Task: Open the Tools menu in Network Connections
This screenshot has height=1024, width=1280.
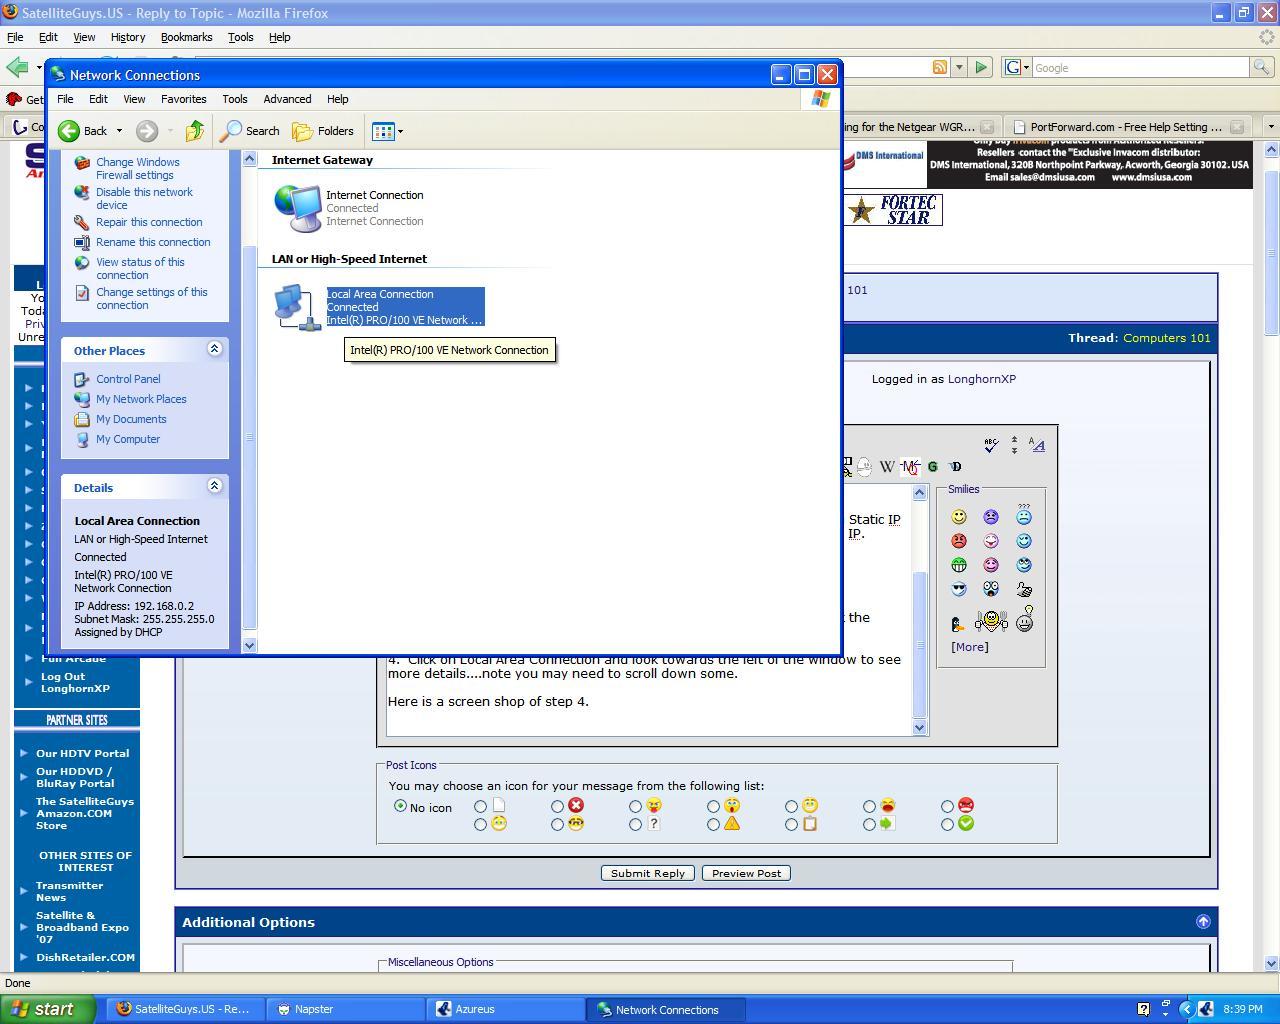Action: point(235,99)
